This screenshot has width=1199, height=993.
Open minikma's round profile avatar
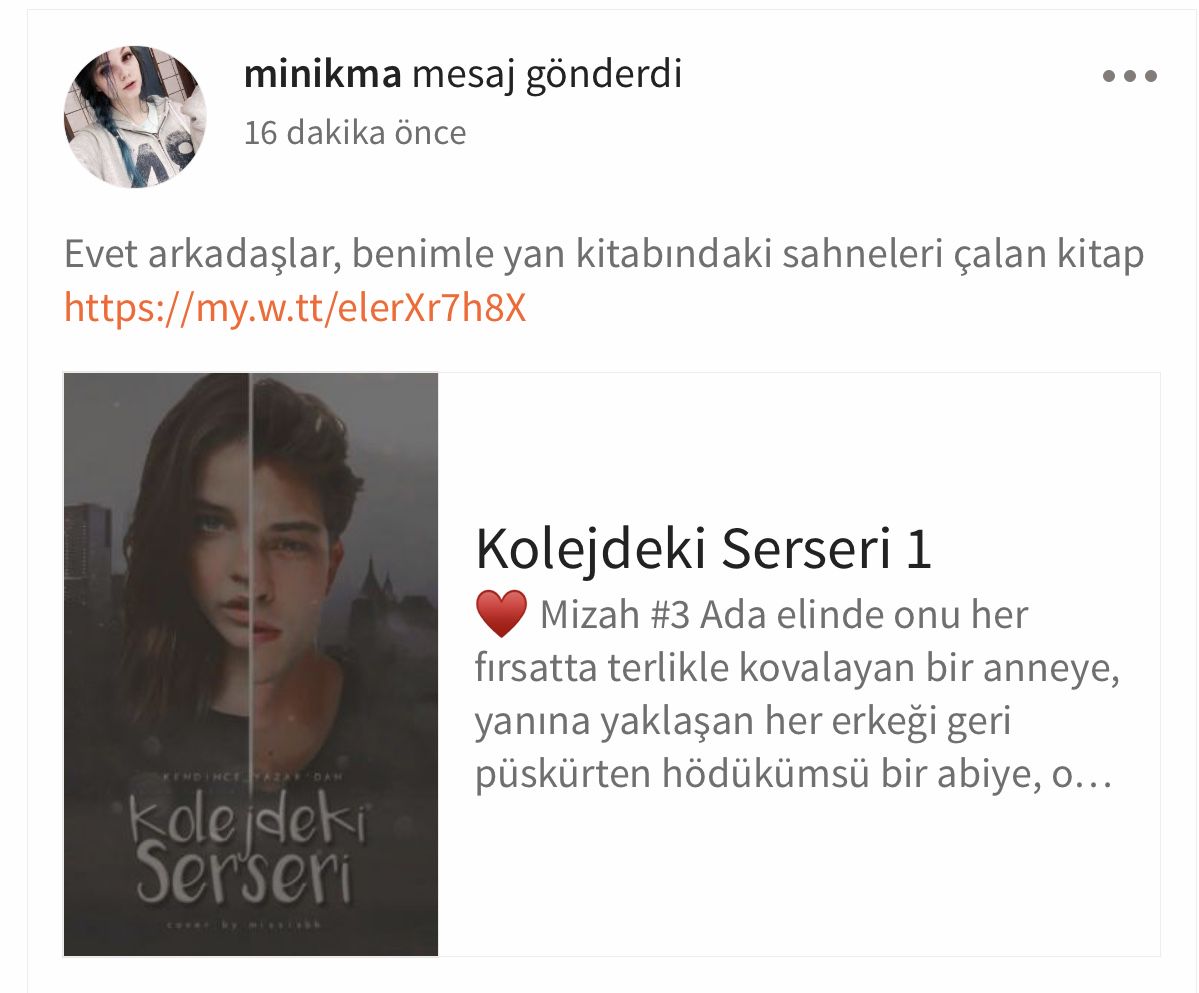(x=135, y=117)
